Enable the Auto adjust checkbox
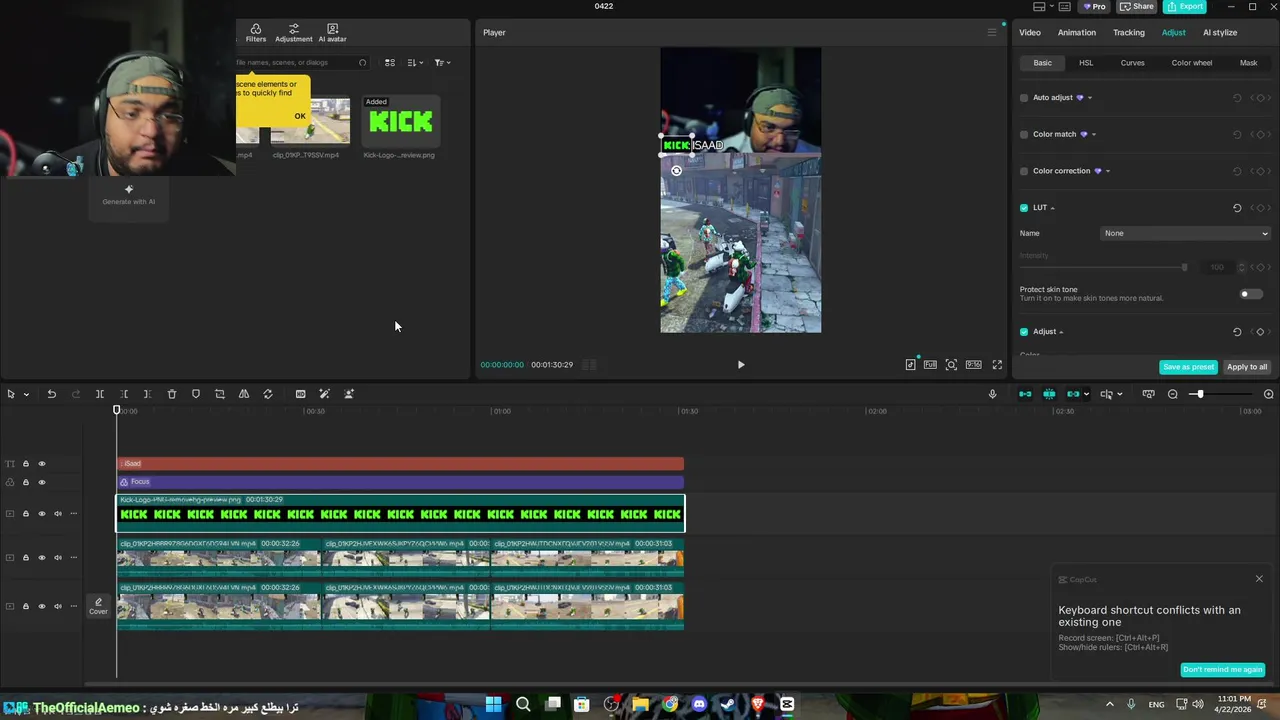Image resolution: width=1280 pixels, height=720 pixels. (x=1024, y=98)
